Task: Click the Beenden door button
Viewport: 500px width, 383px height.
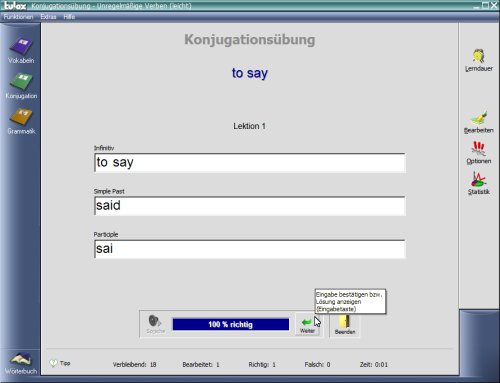Action: [x=345, y=325]
